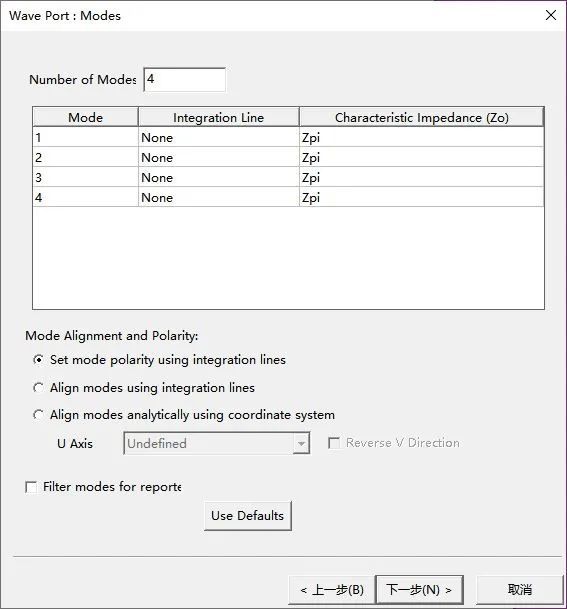This screenshot has height=609, width=567.
Task: Click the U Axis dropdown arrow
Action: pyautogui.click(x=301, y=443)
